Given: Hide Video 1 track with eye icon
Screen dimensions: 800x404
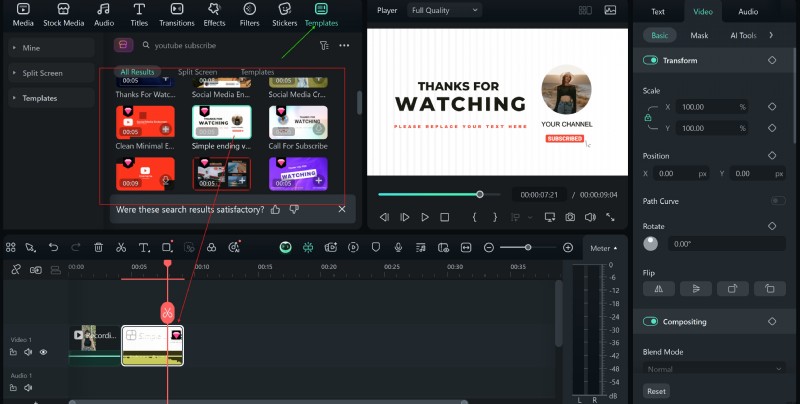Looking at the screenshot, I should pyautogui.click(x=43, y=352).
